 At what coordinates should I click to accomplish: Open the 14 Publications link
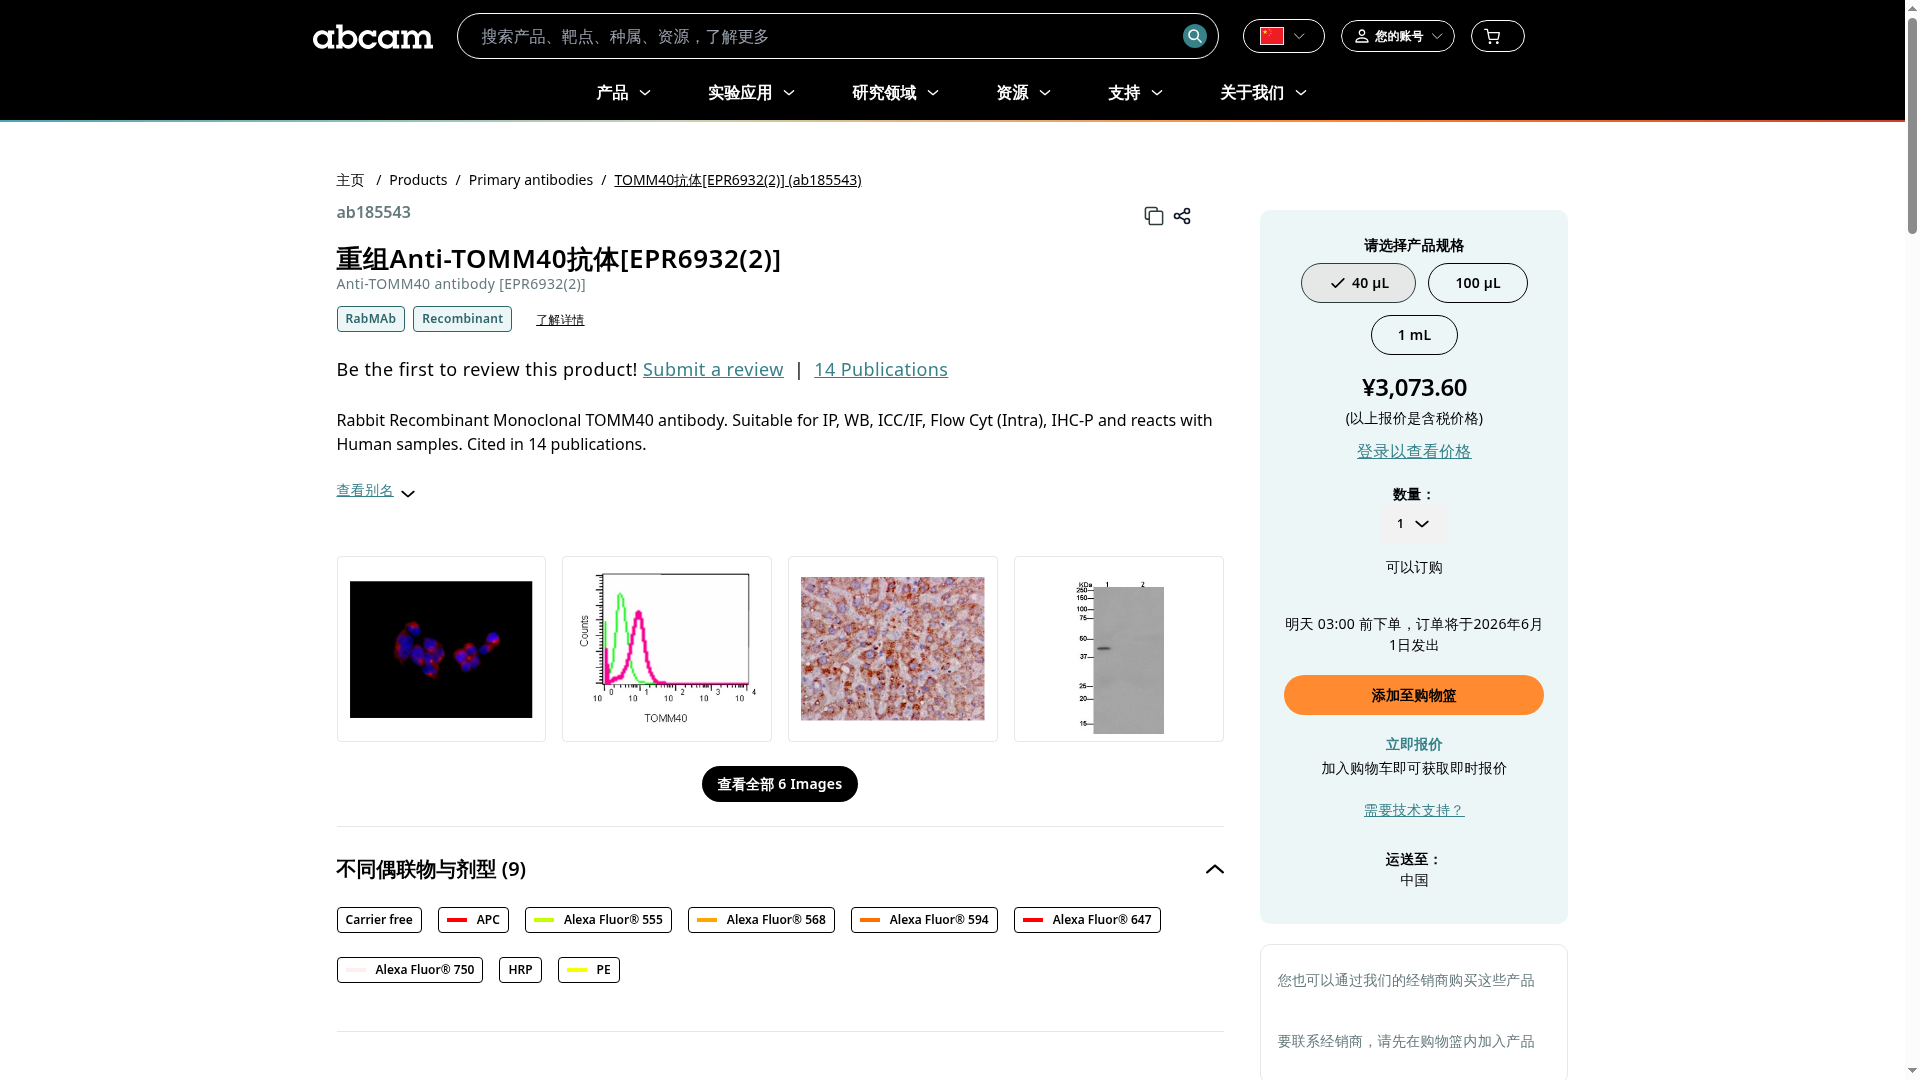point(880,370)
